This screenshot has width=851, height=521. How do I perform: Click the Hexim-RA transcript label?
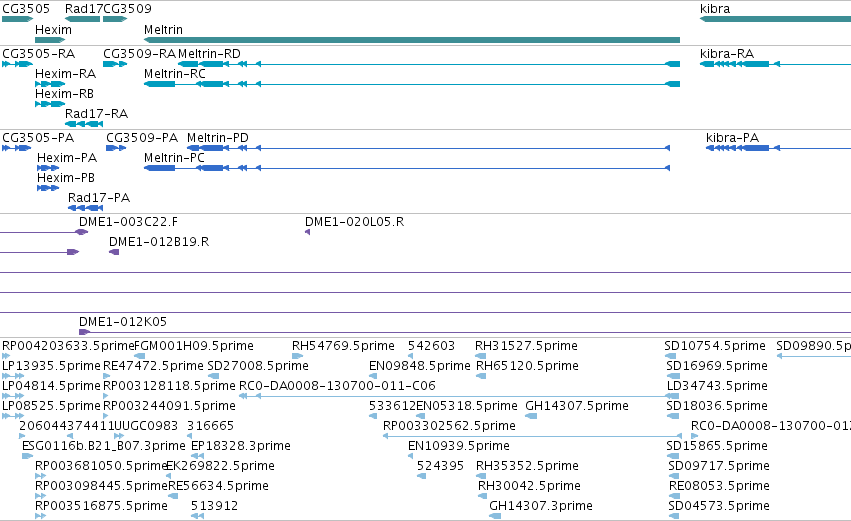tap(66, 74)
